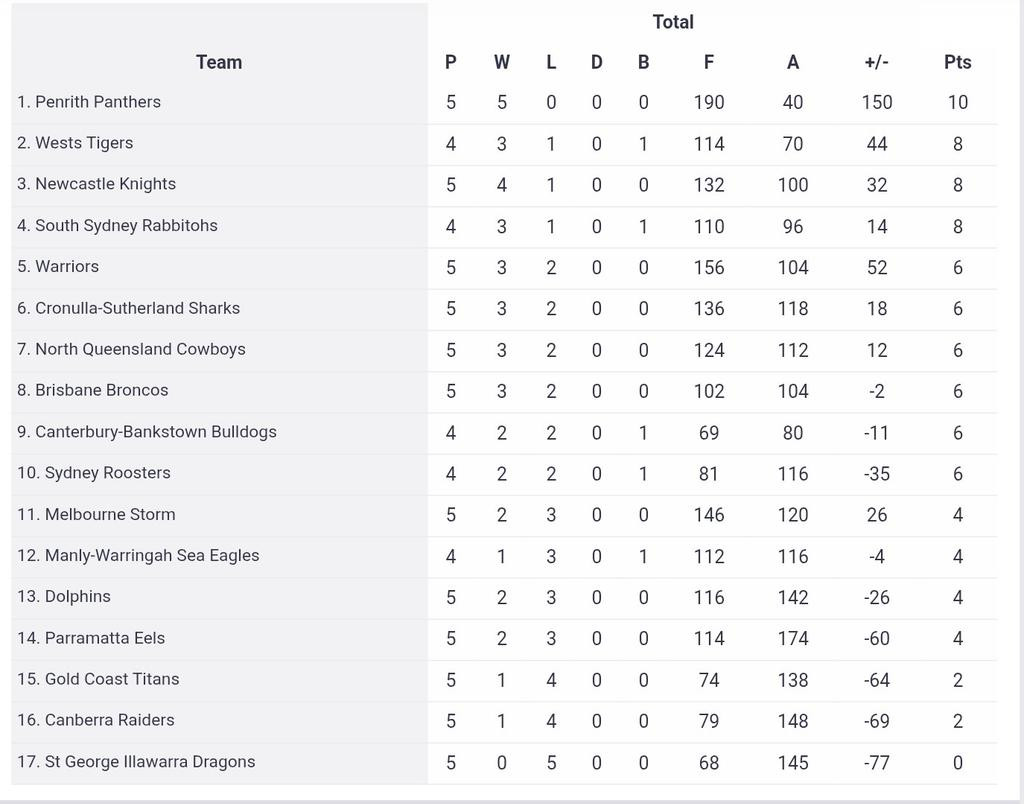Screen dimensions: 1024x804
Task: Click the W wins column header
Action: coord(501,62)
